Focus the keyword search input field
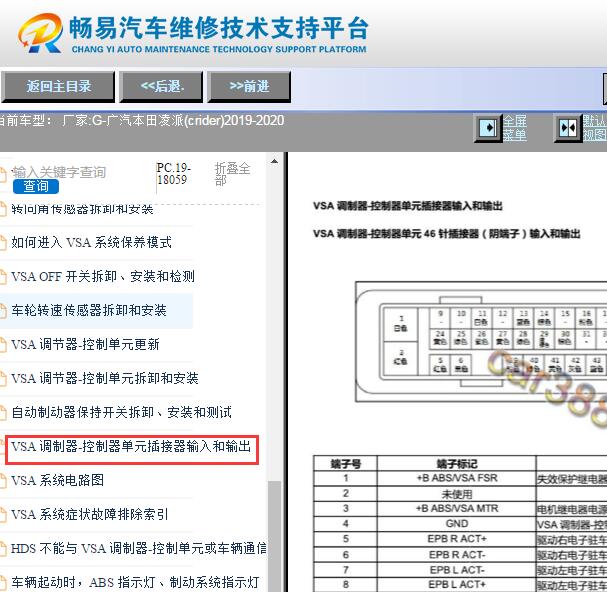Image resolution: width=607 pixels, height=592 pixels. (81, 172)
